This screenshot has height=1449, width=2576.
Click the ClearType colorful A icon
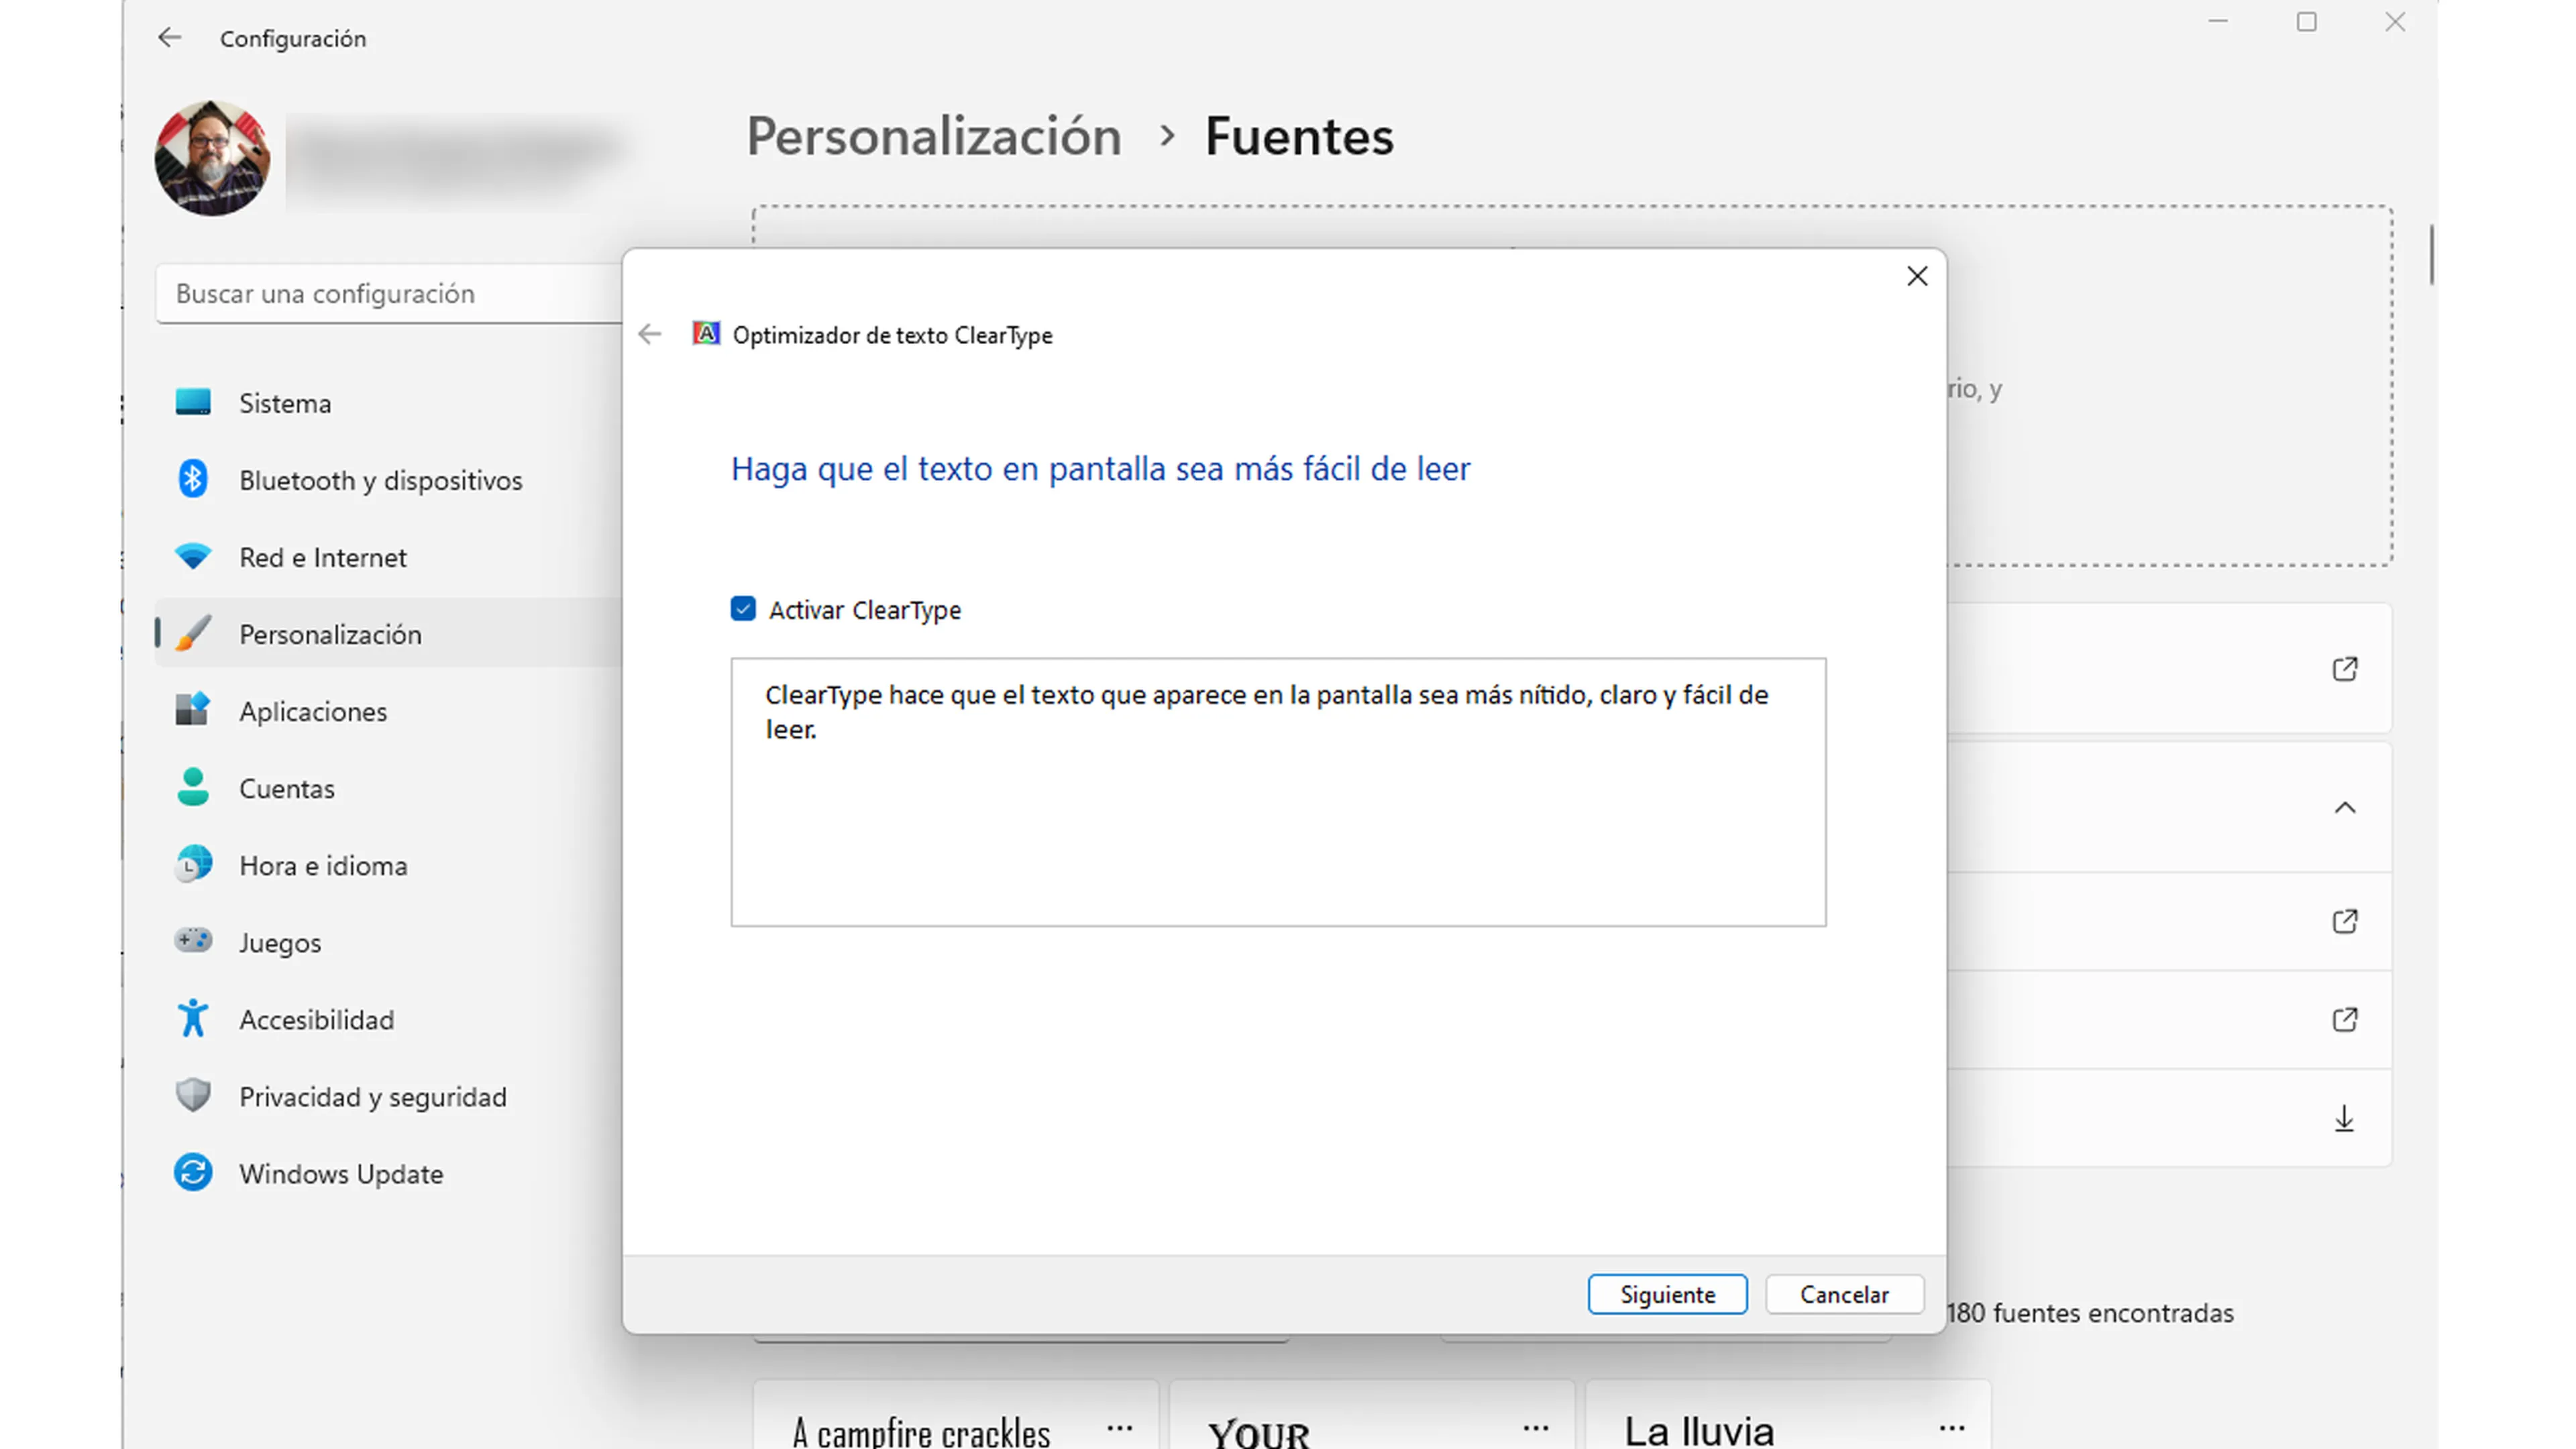tap(706, 334)
